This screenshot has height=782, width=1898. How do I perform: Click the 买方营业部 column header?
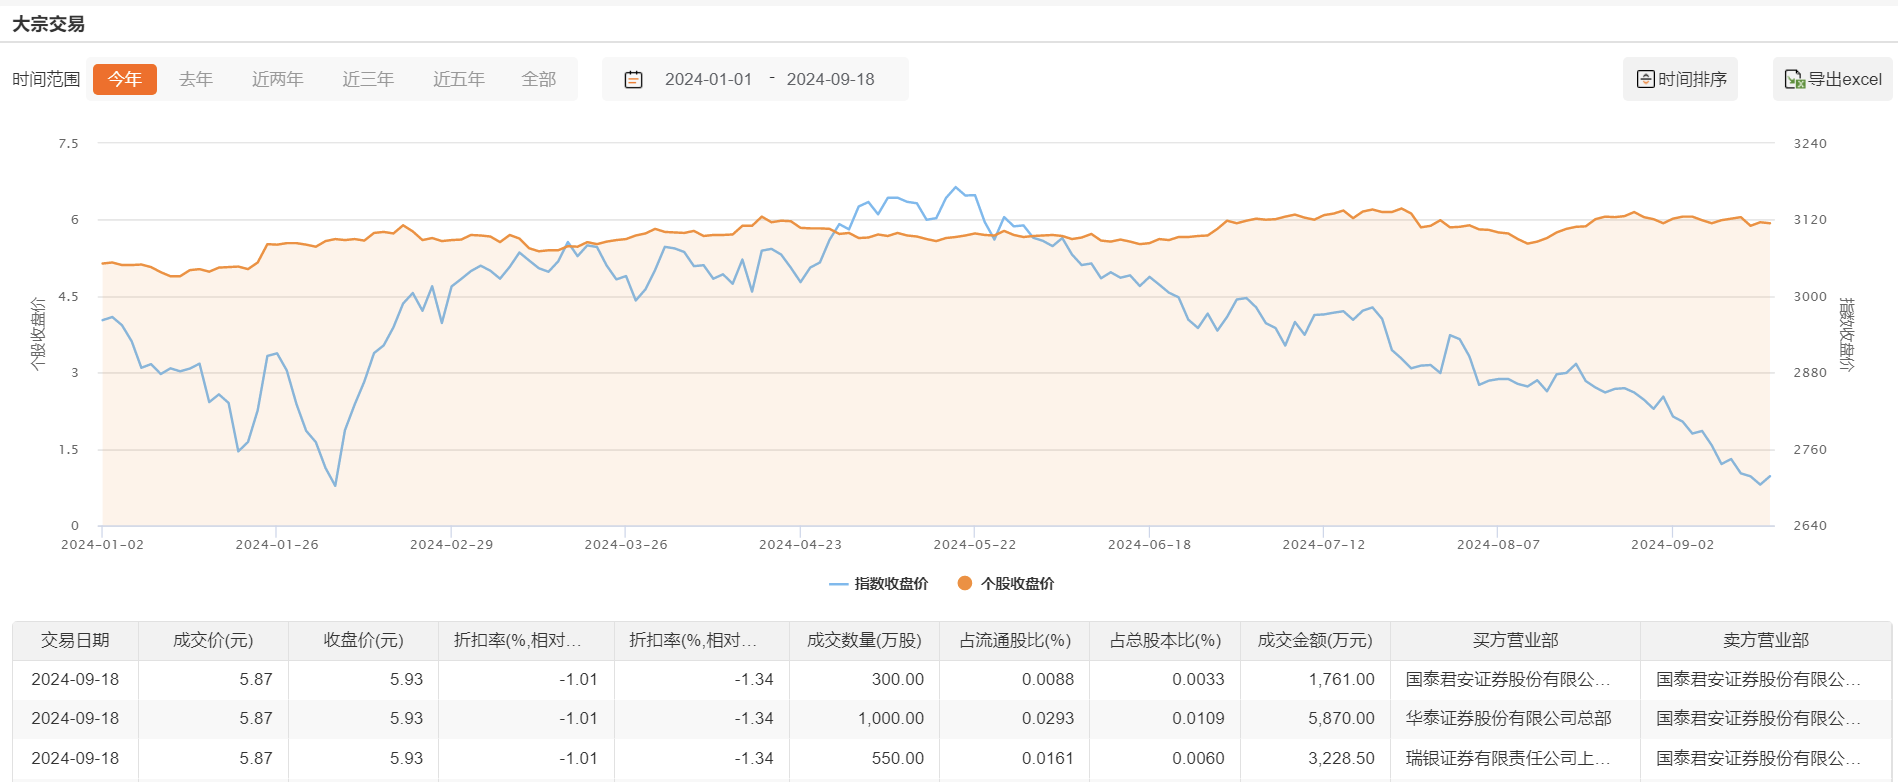click(1515, 640)
